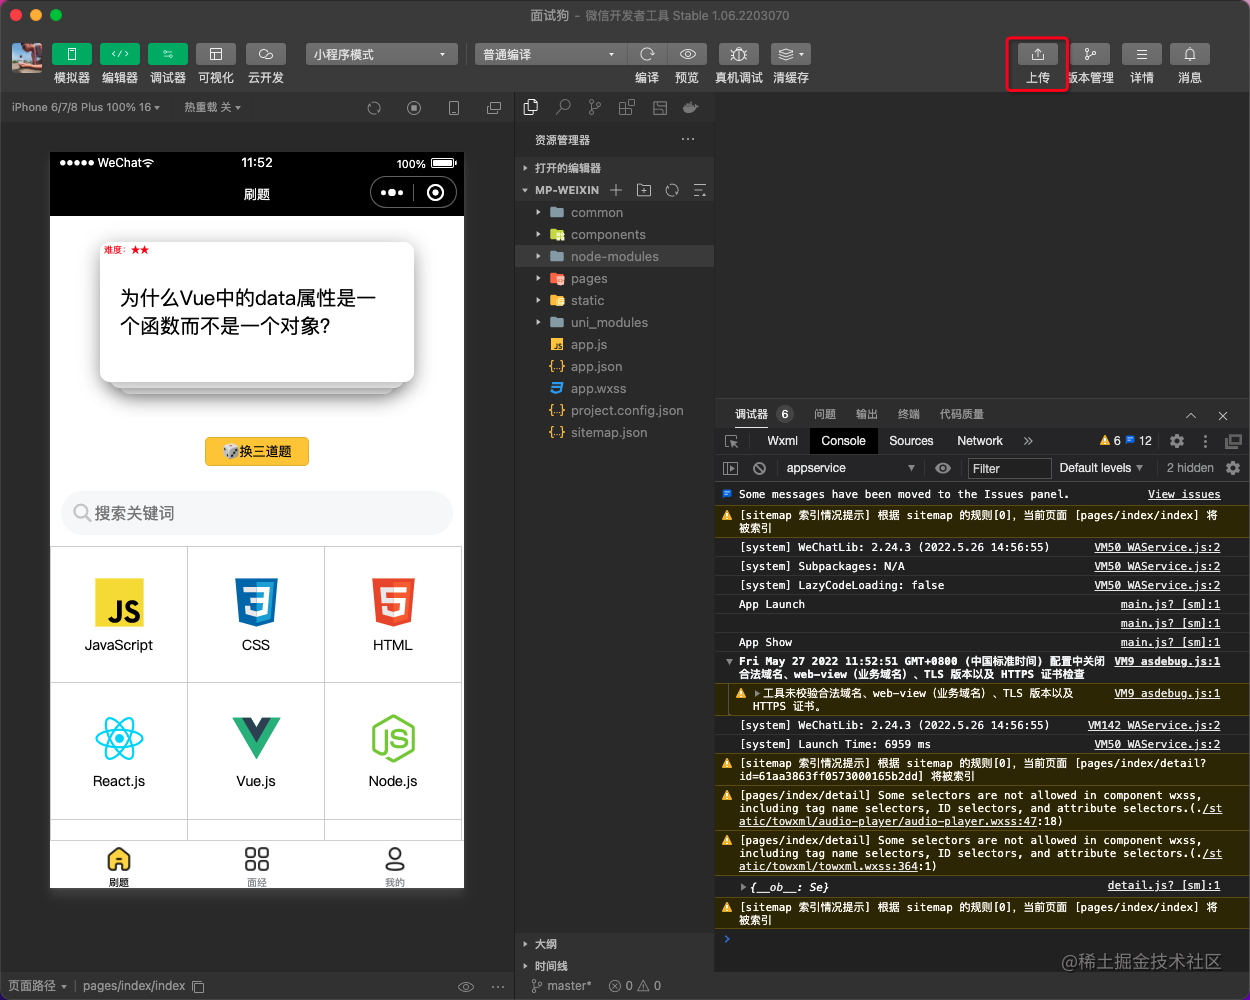This screenshot has width=1250, height=1000.
Task: Open the 小程序模式 mode dropdown
Action: (x=381, y=54)
